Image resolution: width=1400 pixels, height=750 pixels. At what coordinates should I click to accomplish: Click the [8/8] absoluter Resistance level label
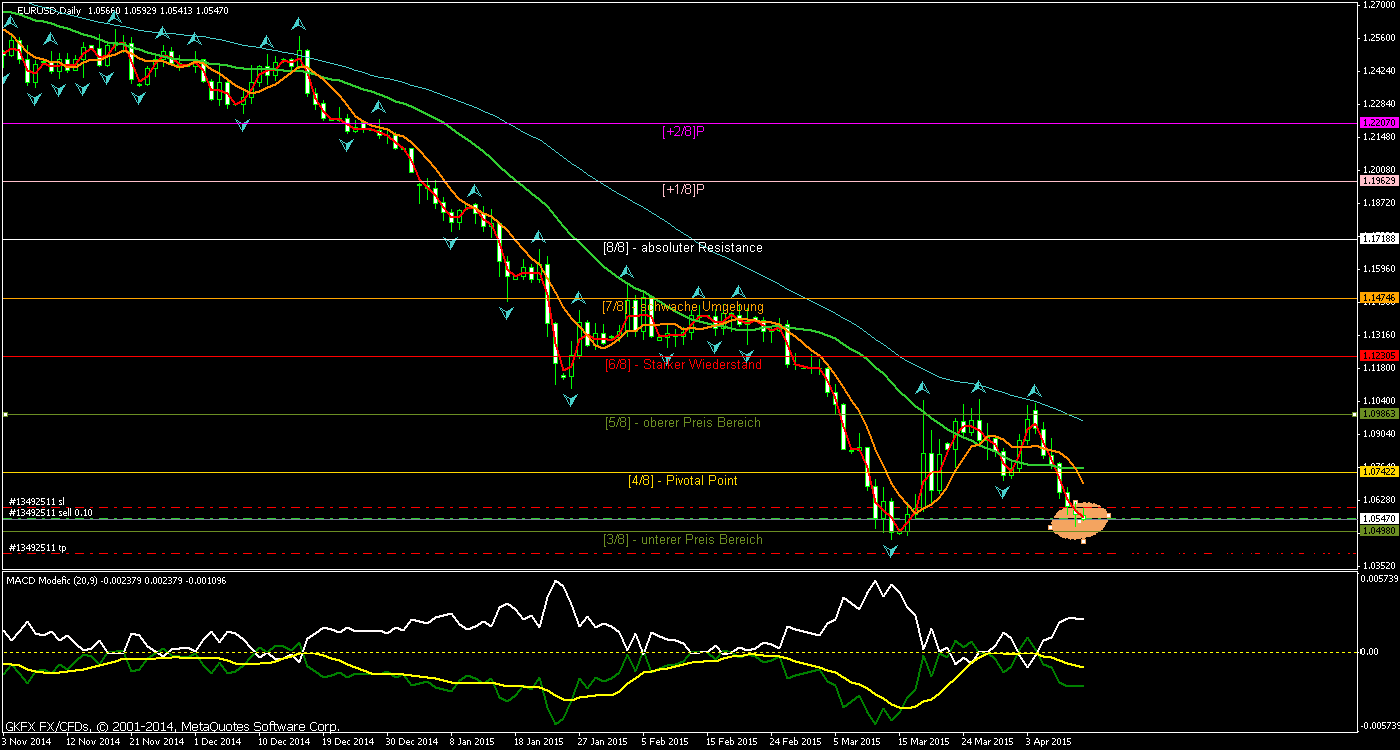click(683, 247)
